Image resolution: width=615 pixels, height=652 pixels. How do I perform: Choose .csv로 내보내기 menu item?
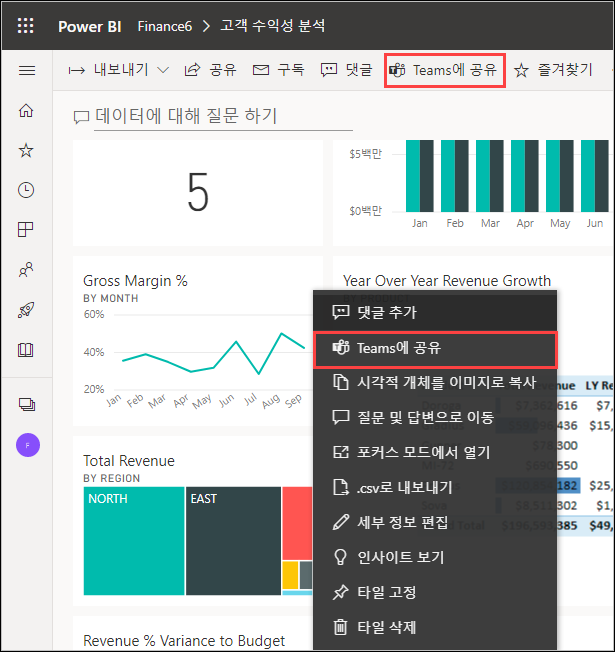click(x=435, y=487)
